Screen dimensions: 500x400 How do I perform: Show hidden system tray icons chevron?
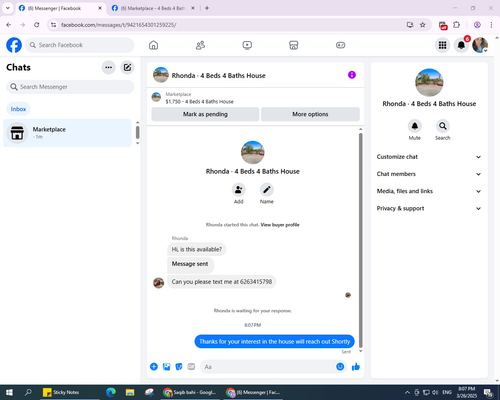click(407, 392)
